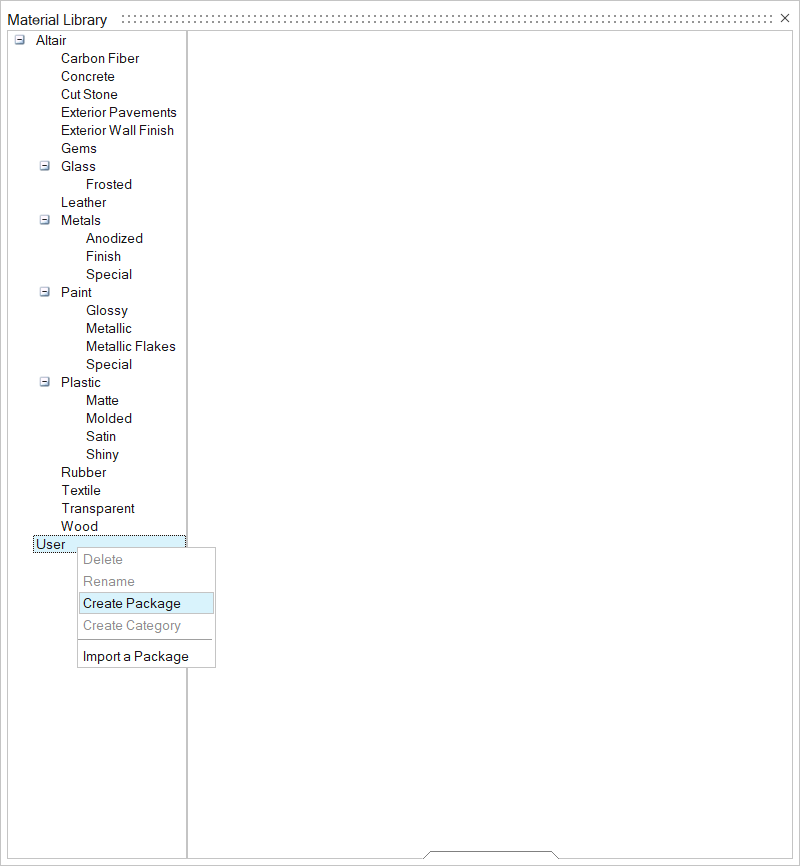
Task: Collapse the Plastic category expander
Action: [x=44, y=382]
